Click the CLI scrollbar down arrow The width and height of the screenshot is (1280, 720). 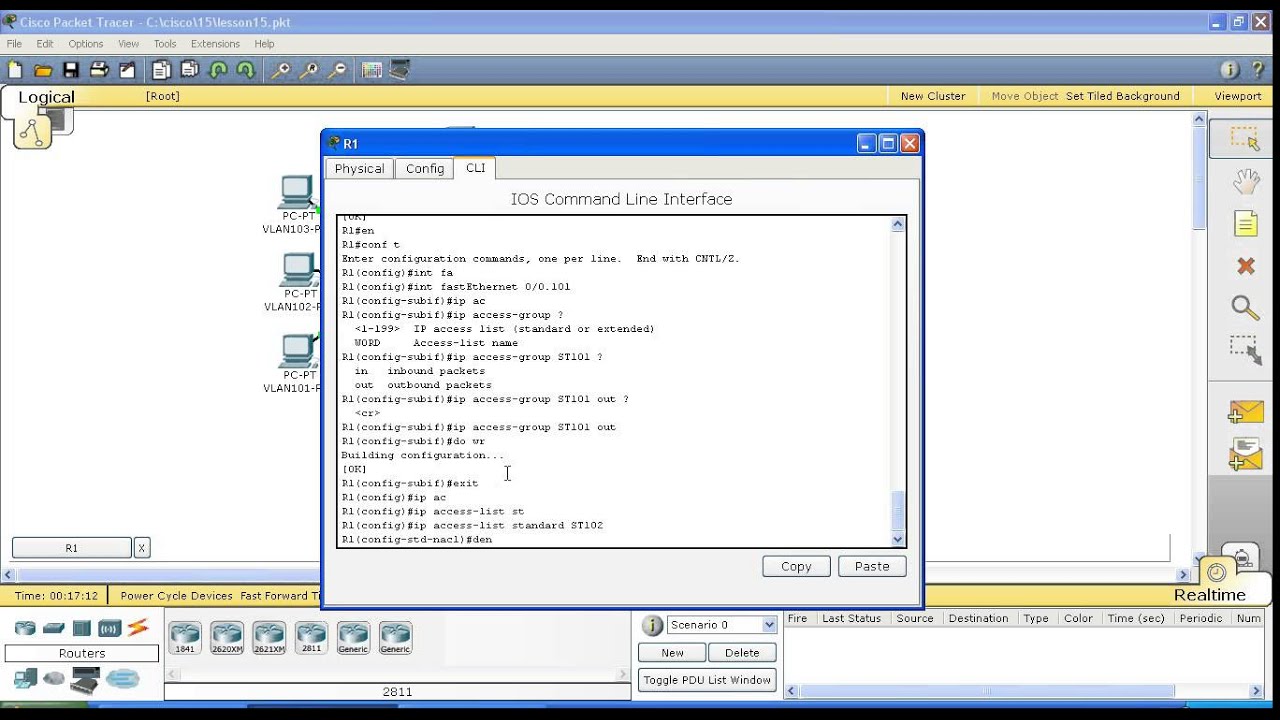[897, 539]
